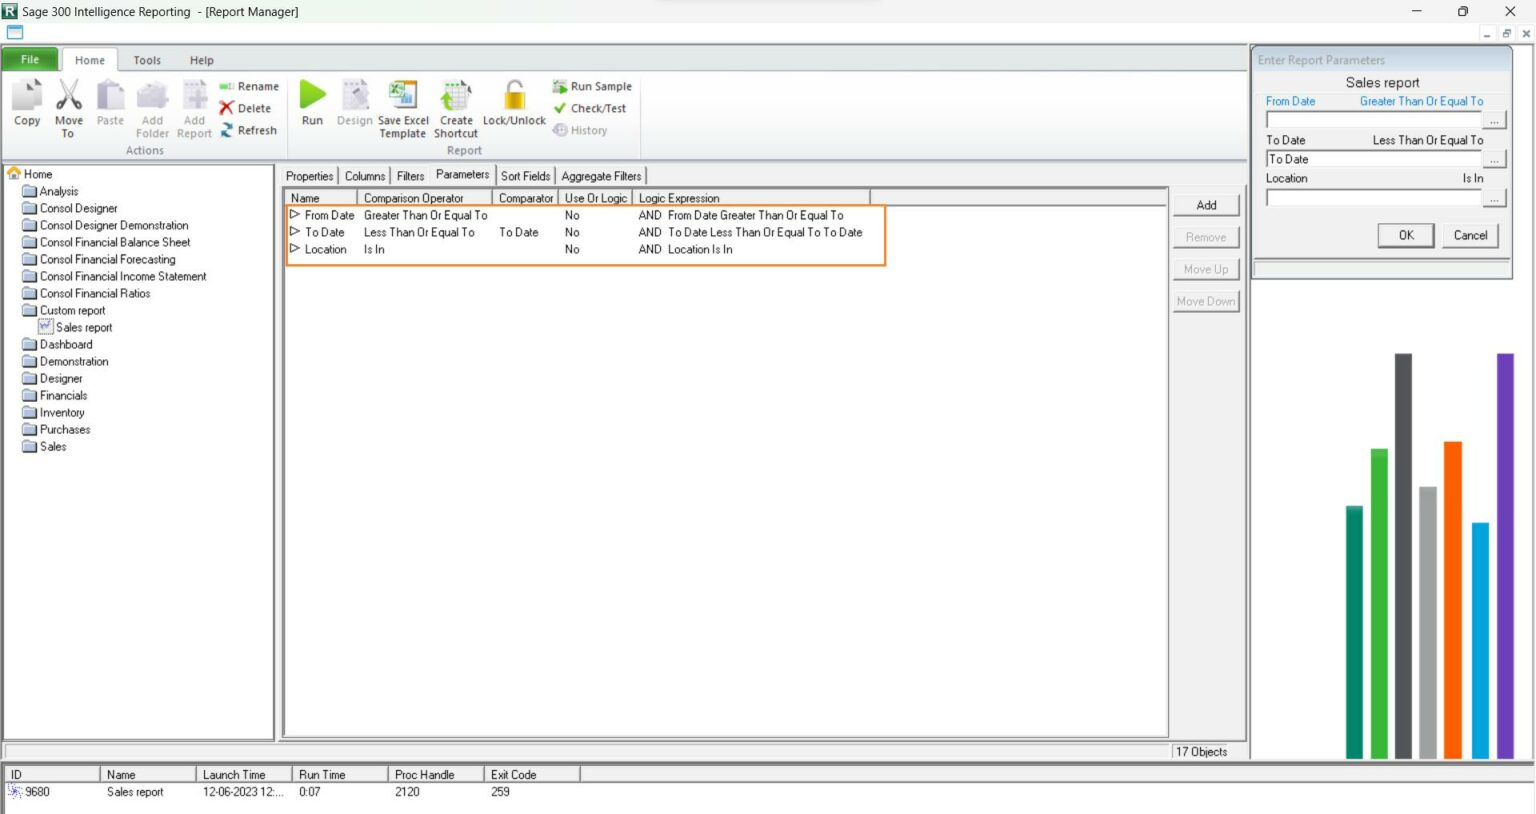Image resolution: width=1536 pixels, height=814 pixels.
Task: Copy the selected report
Action: tap(26, 105)
